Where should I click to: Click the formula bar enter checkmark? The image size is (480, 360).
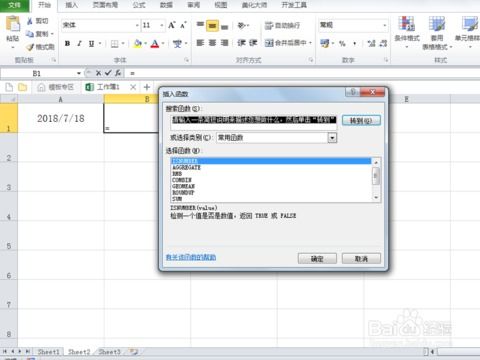click(x=108, y=73)
